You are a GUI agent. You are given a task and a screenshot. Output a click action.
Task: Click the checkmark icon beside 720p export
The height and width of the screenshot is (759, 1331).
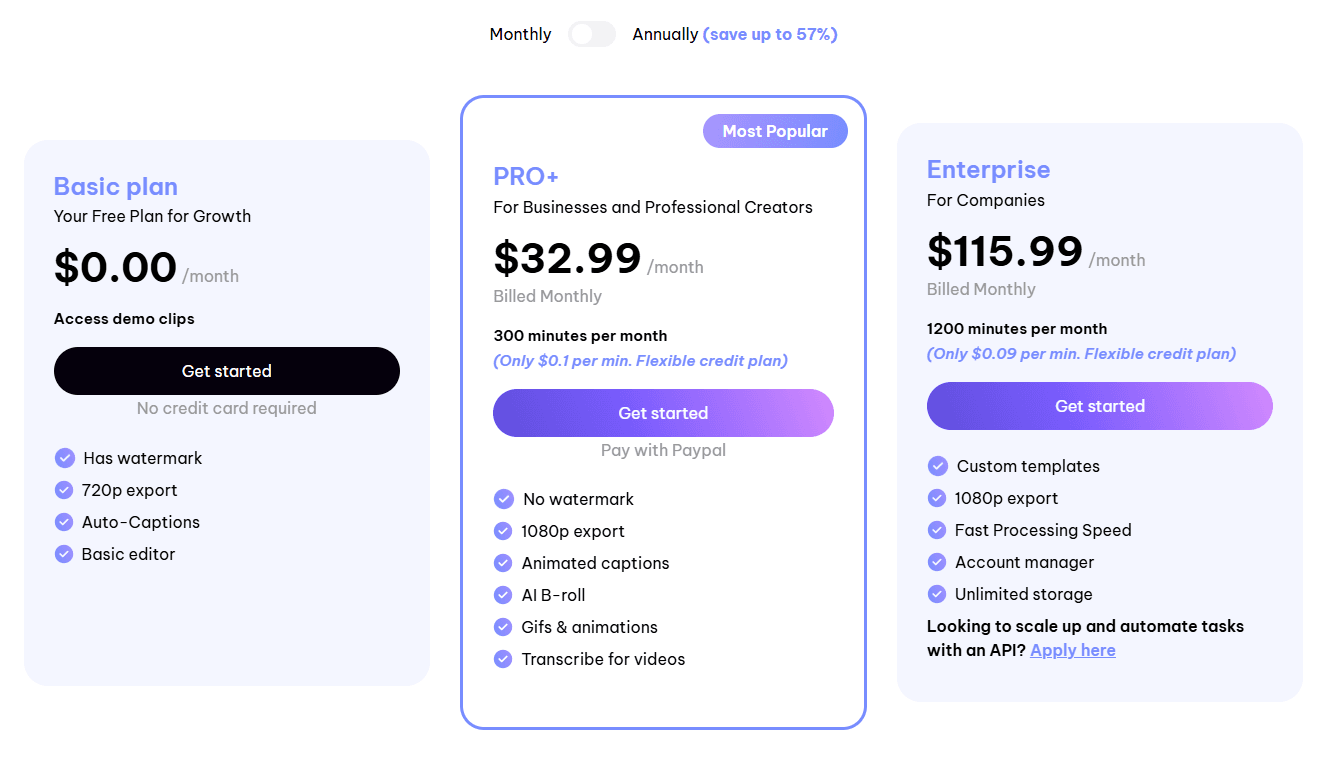click(64, 490)
